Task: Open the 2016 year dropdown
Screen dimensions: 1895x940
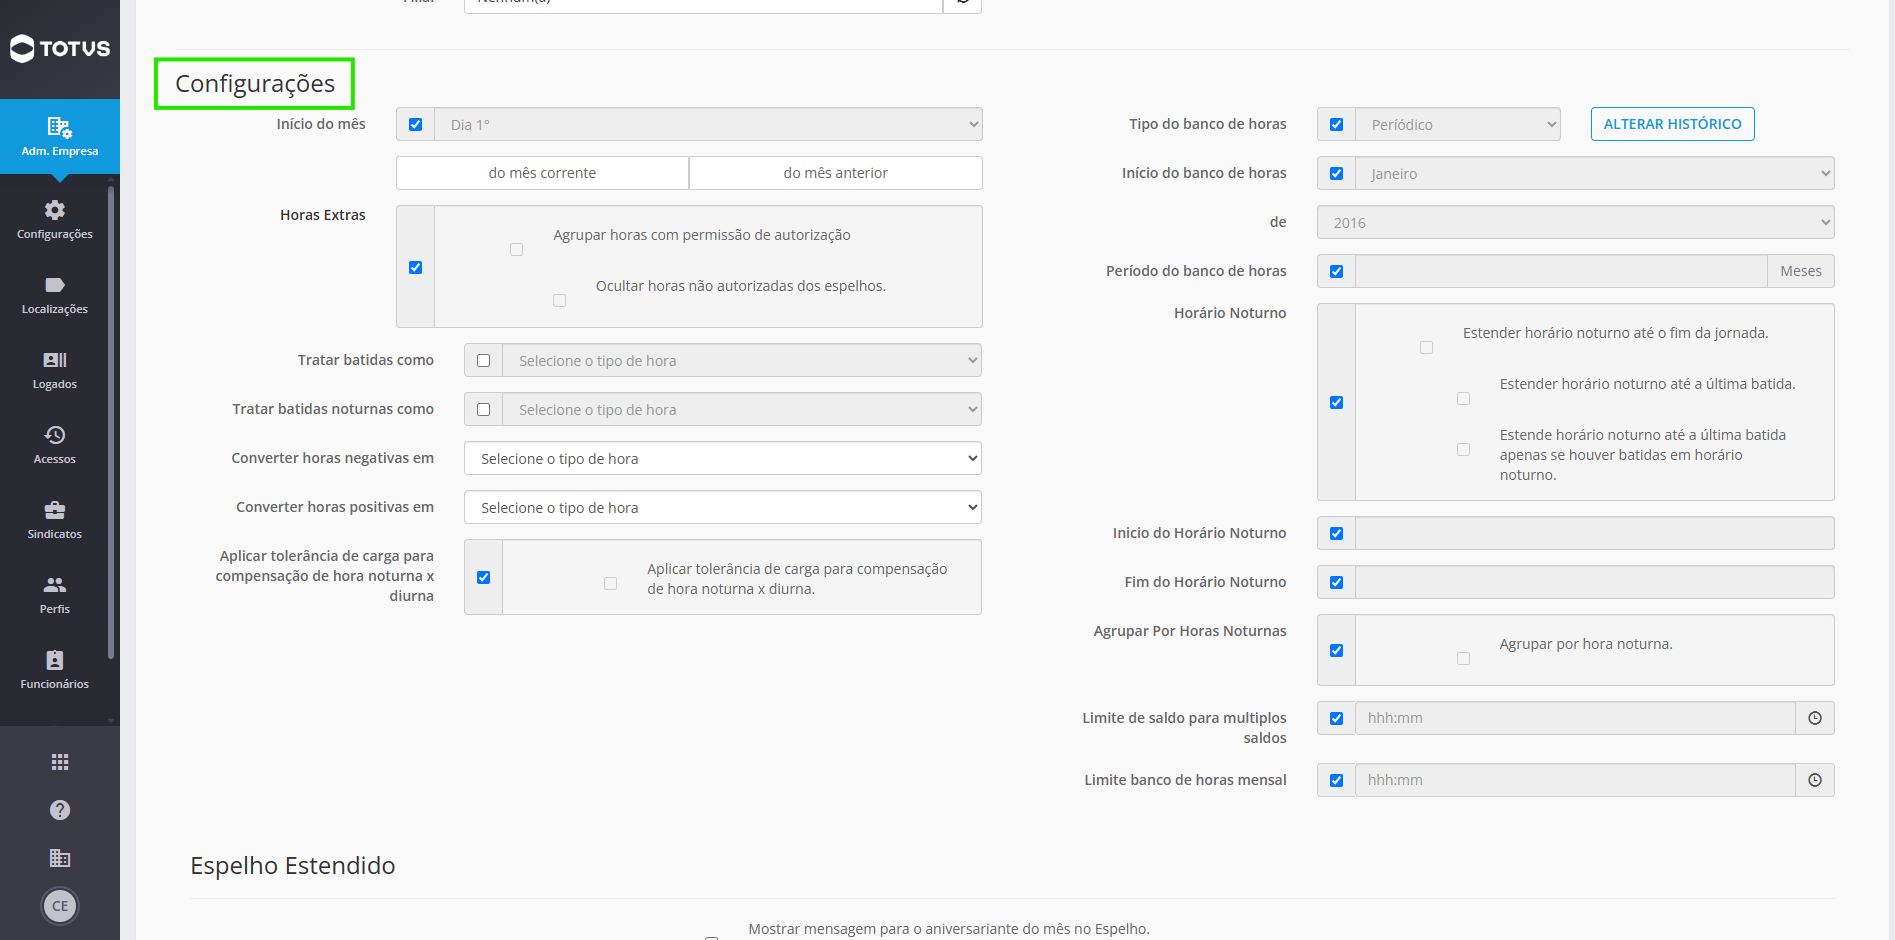Action: (x=1576, y=223)
